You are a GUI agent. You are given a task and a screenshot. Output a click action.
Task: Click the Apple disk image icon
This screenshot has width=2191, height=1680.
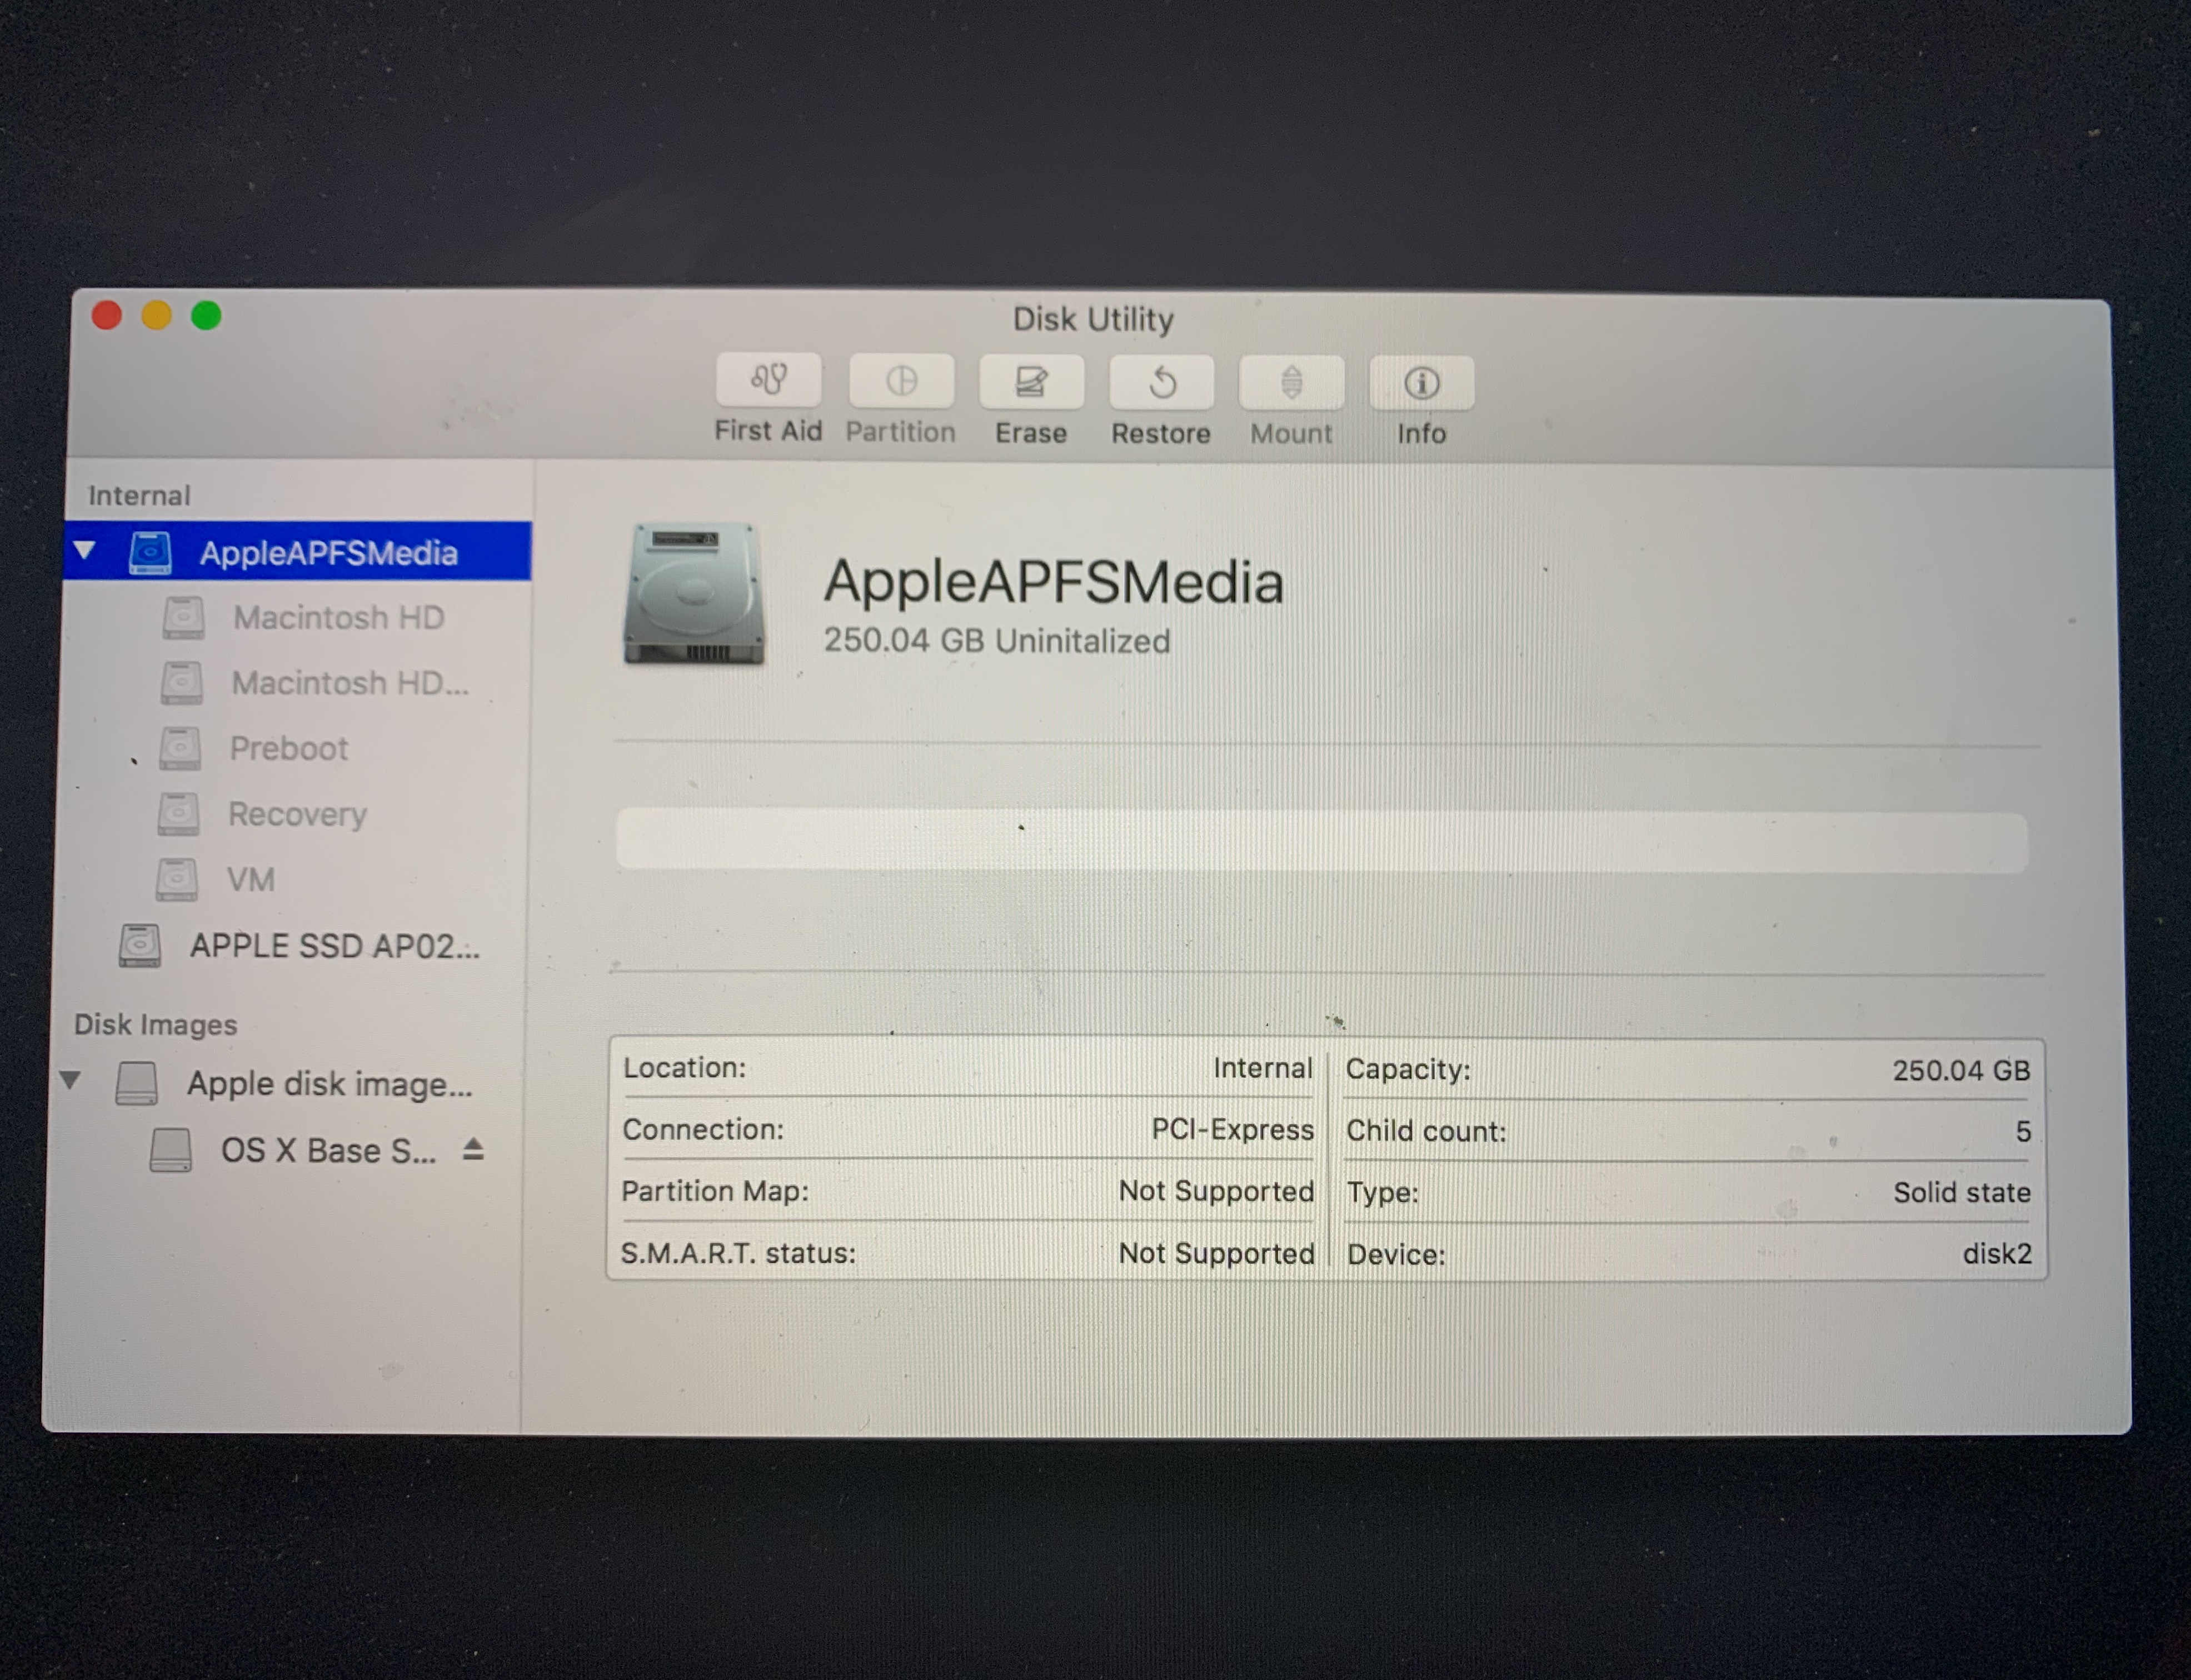(x=136, y=1083)
